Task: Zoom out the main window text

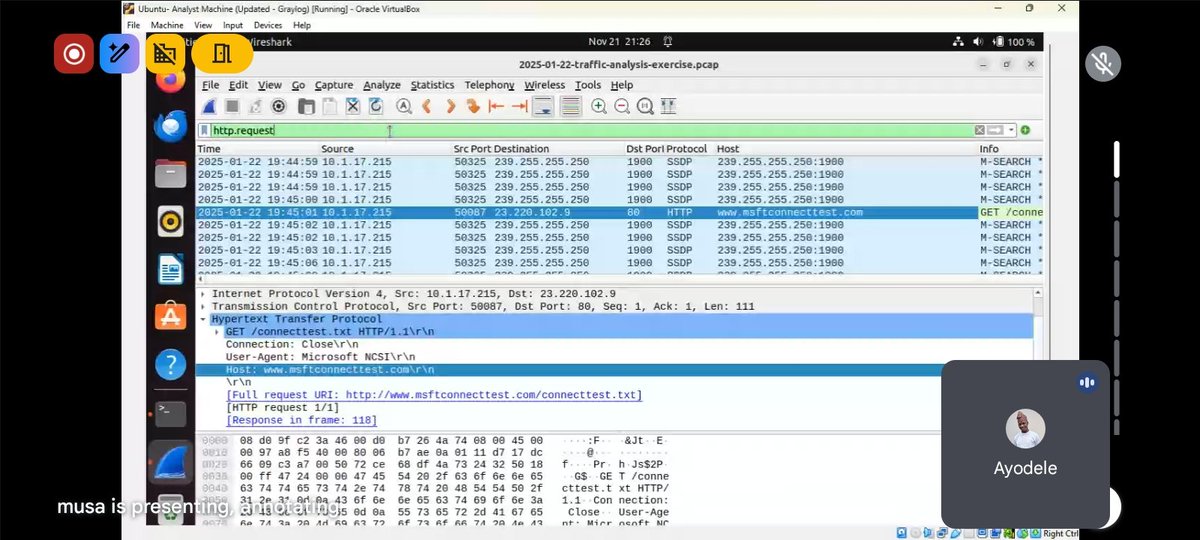Action: coord(622,106)
